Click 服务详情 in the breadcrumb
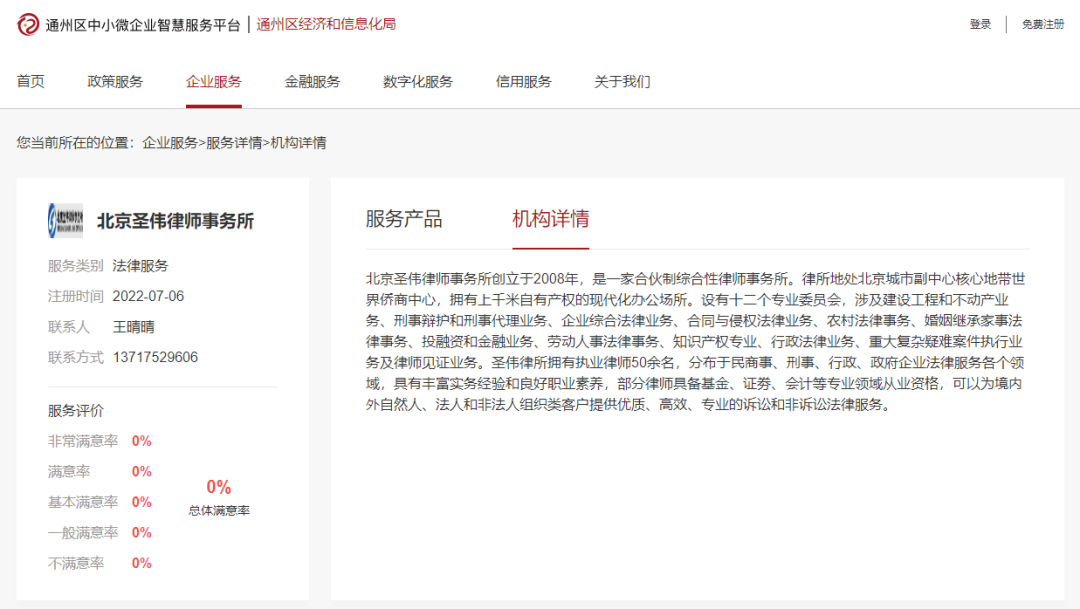Image resolution: width=1080 pixels, height=609 pixels. (234, 143)
